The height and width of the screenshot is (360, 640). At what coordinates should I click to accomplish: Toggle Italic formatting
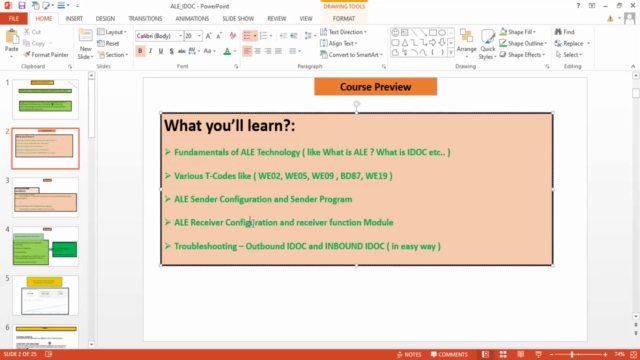pyautogui.click(x=150, y=51)
